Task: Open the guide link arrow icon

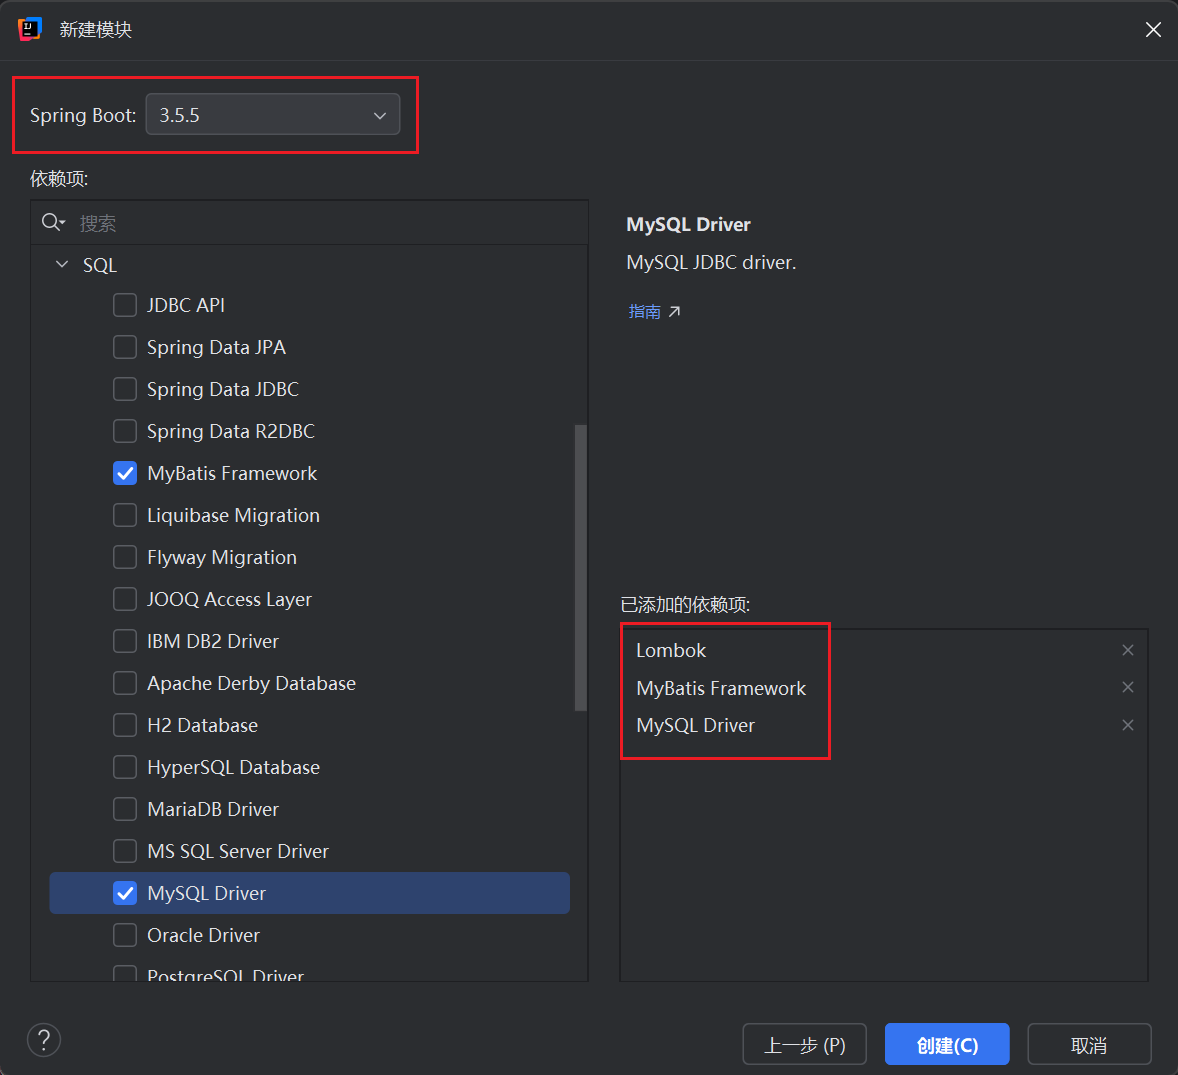Action: (675, 311)
